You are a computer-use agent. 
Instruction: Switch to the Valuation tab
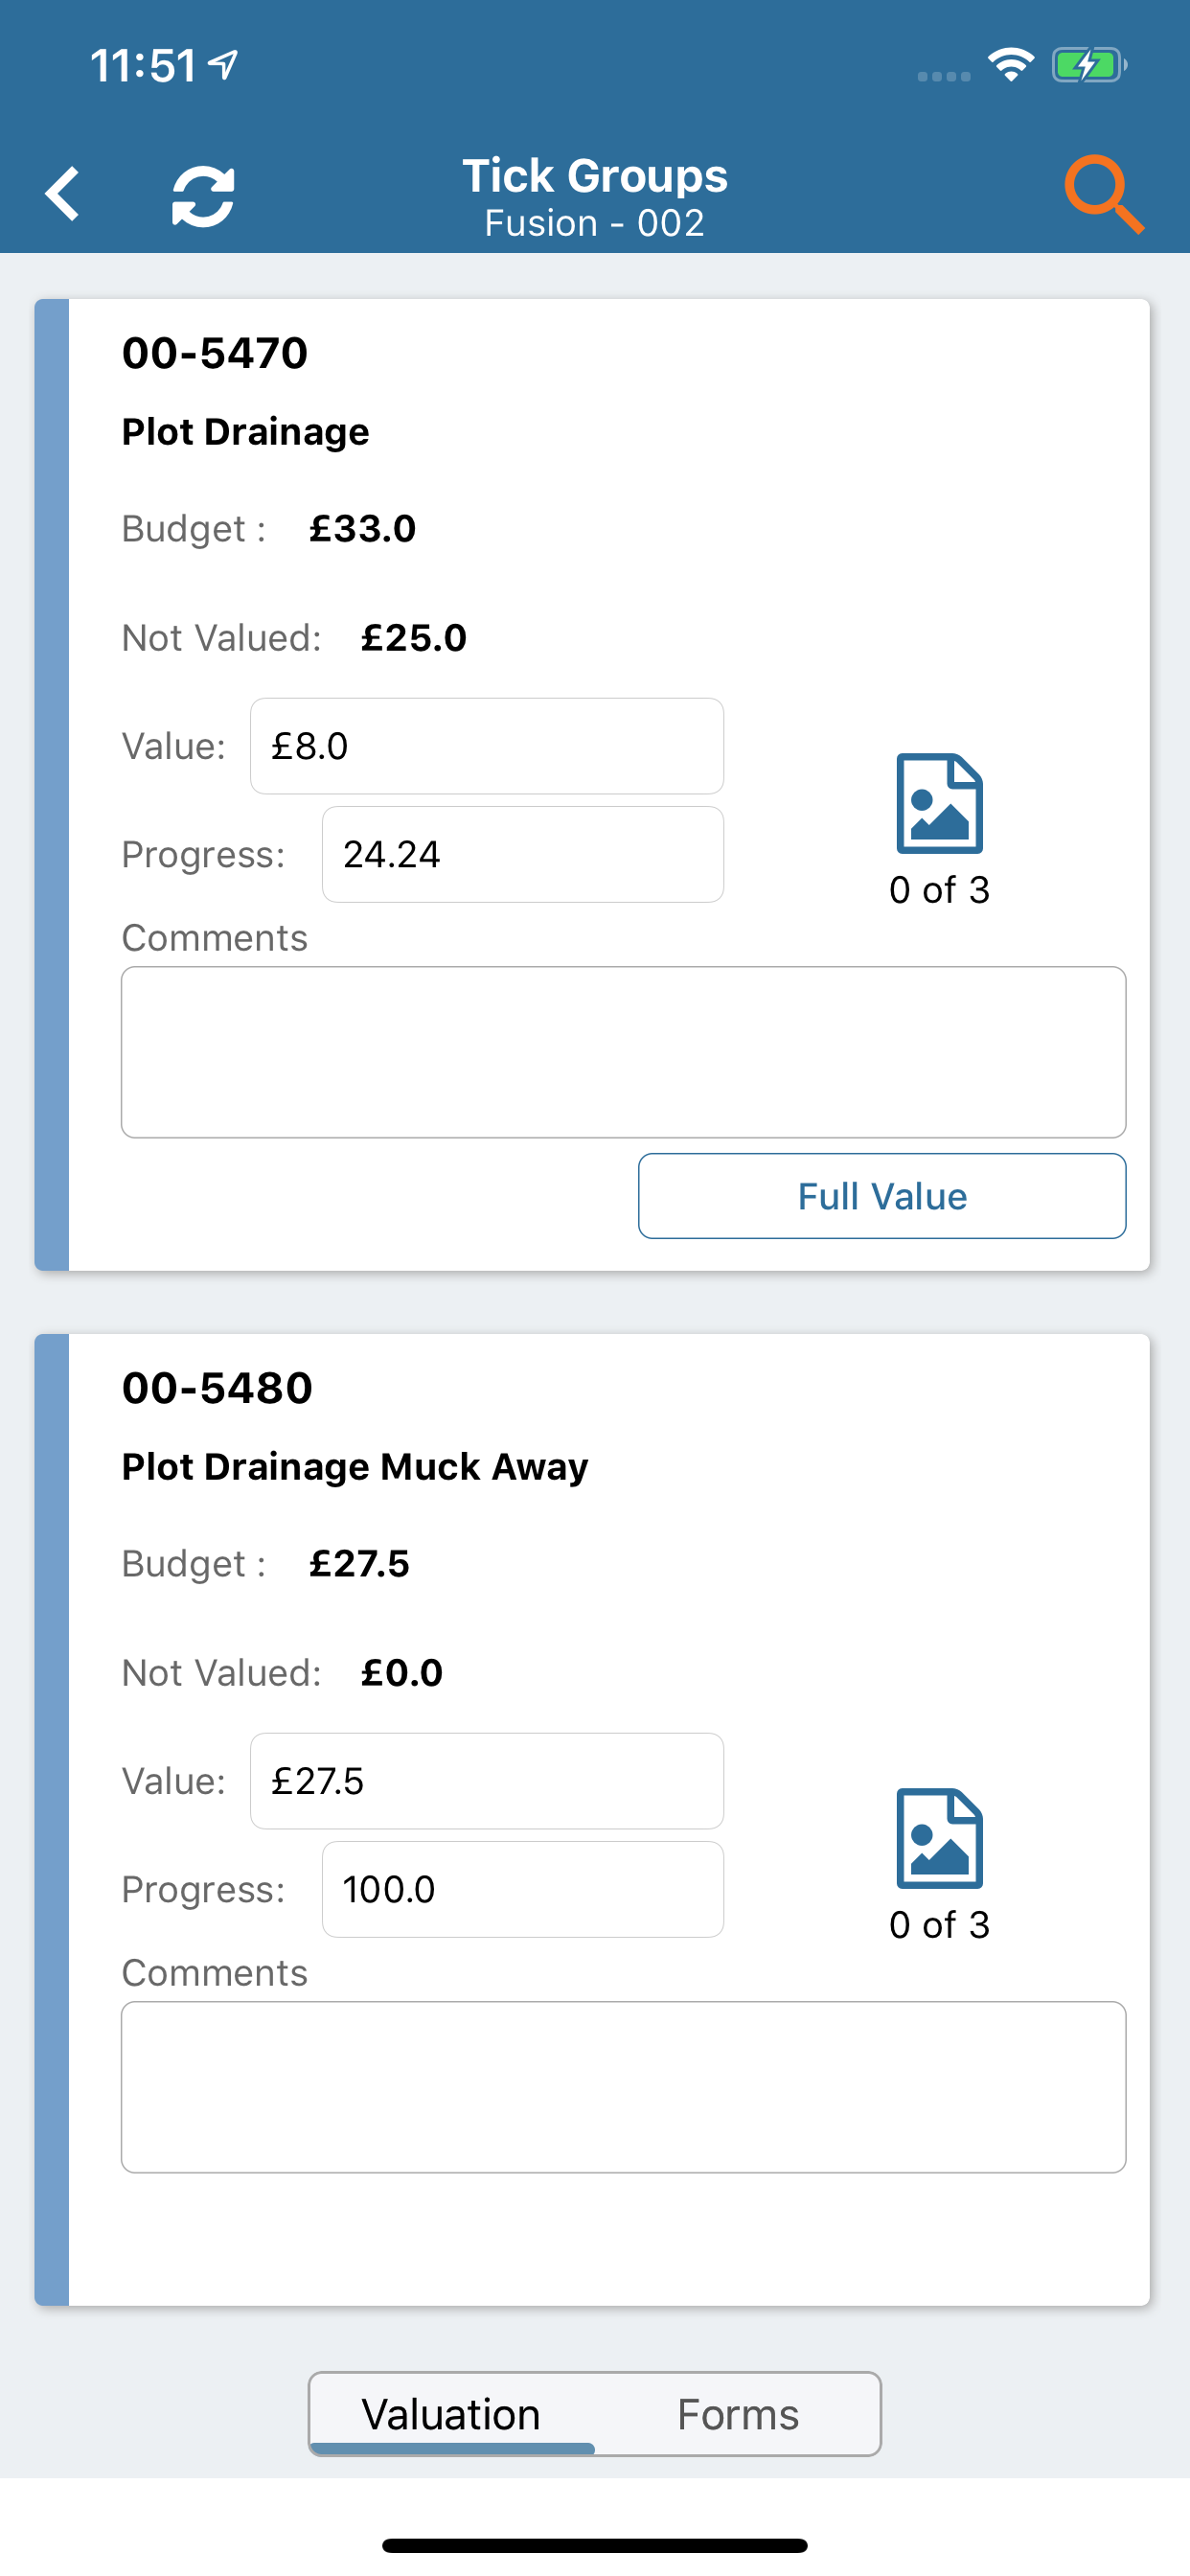click(451, 2414)
